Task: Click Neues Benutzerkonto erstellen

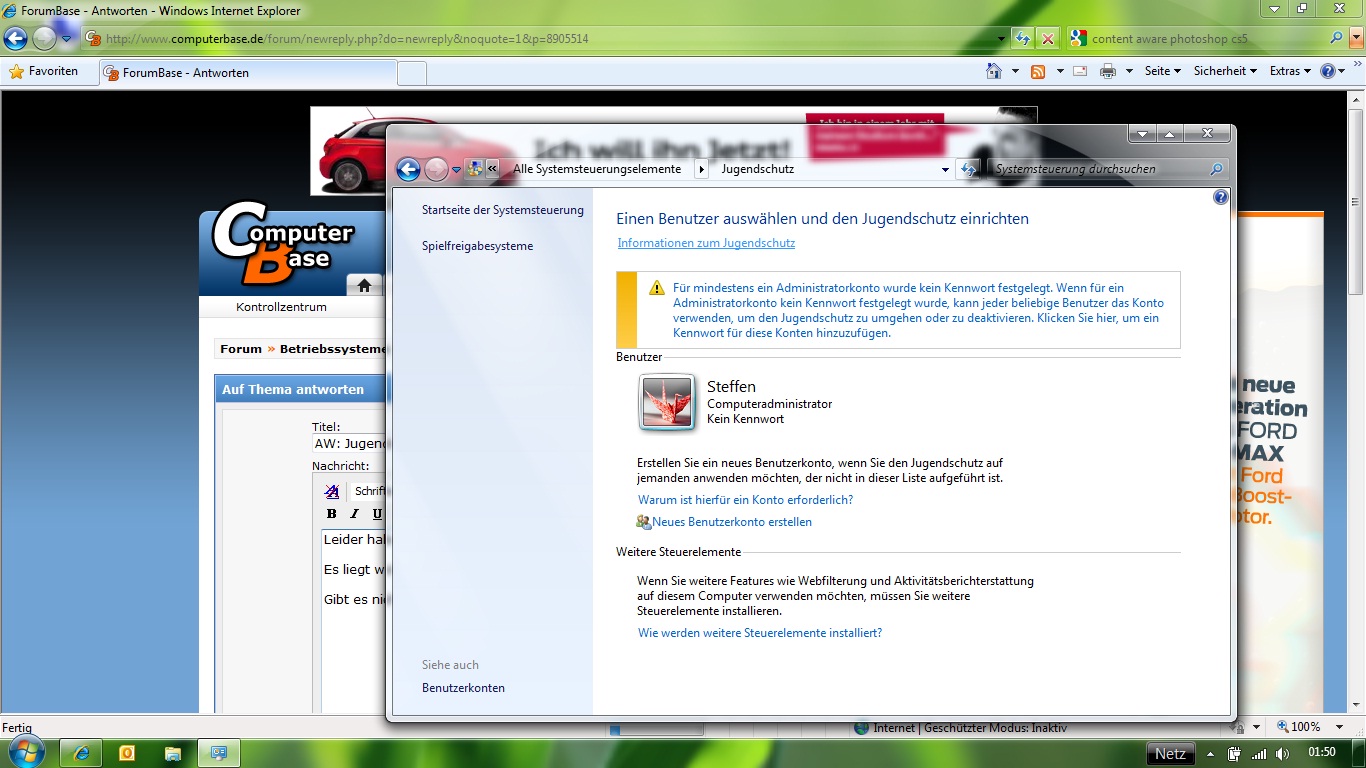Action: 732,522
